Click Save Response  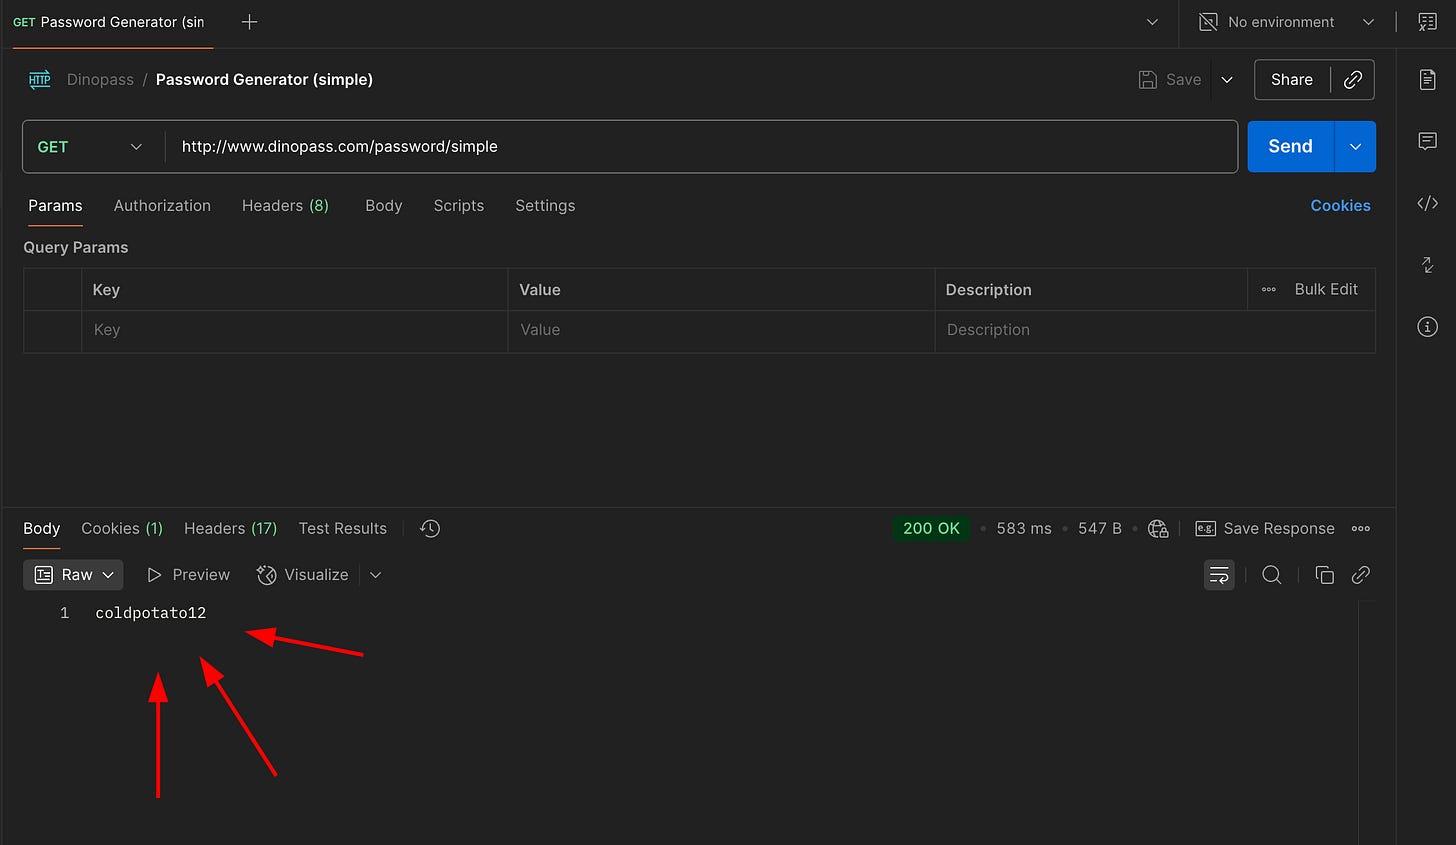1265,529
